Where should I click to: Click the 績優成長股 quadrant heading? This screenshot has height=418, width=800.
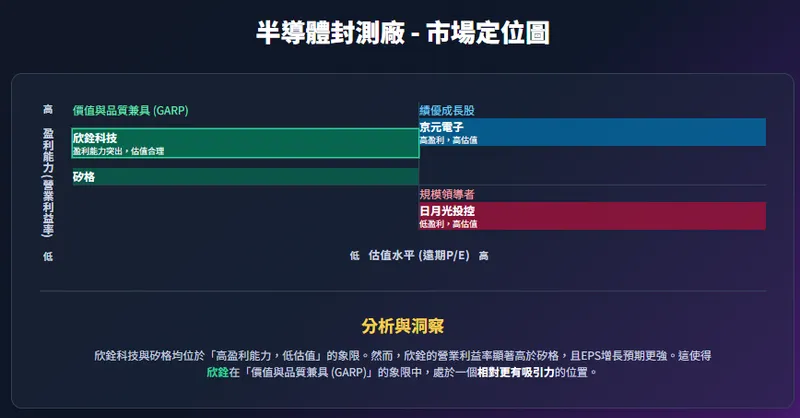(448, 110)
